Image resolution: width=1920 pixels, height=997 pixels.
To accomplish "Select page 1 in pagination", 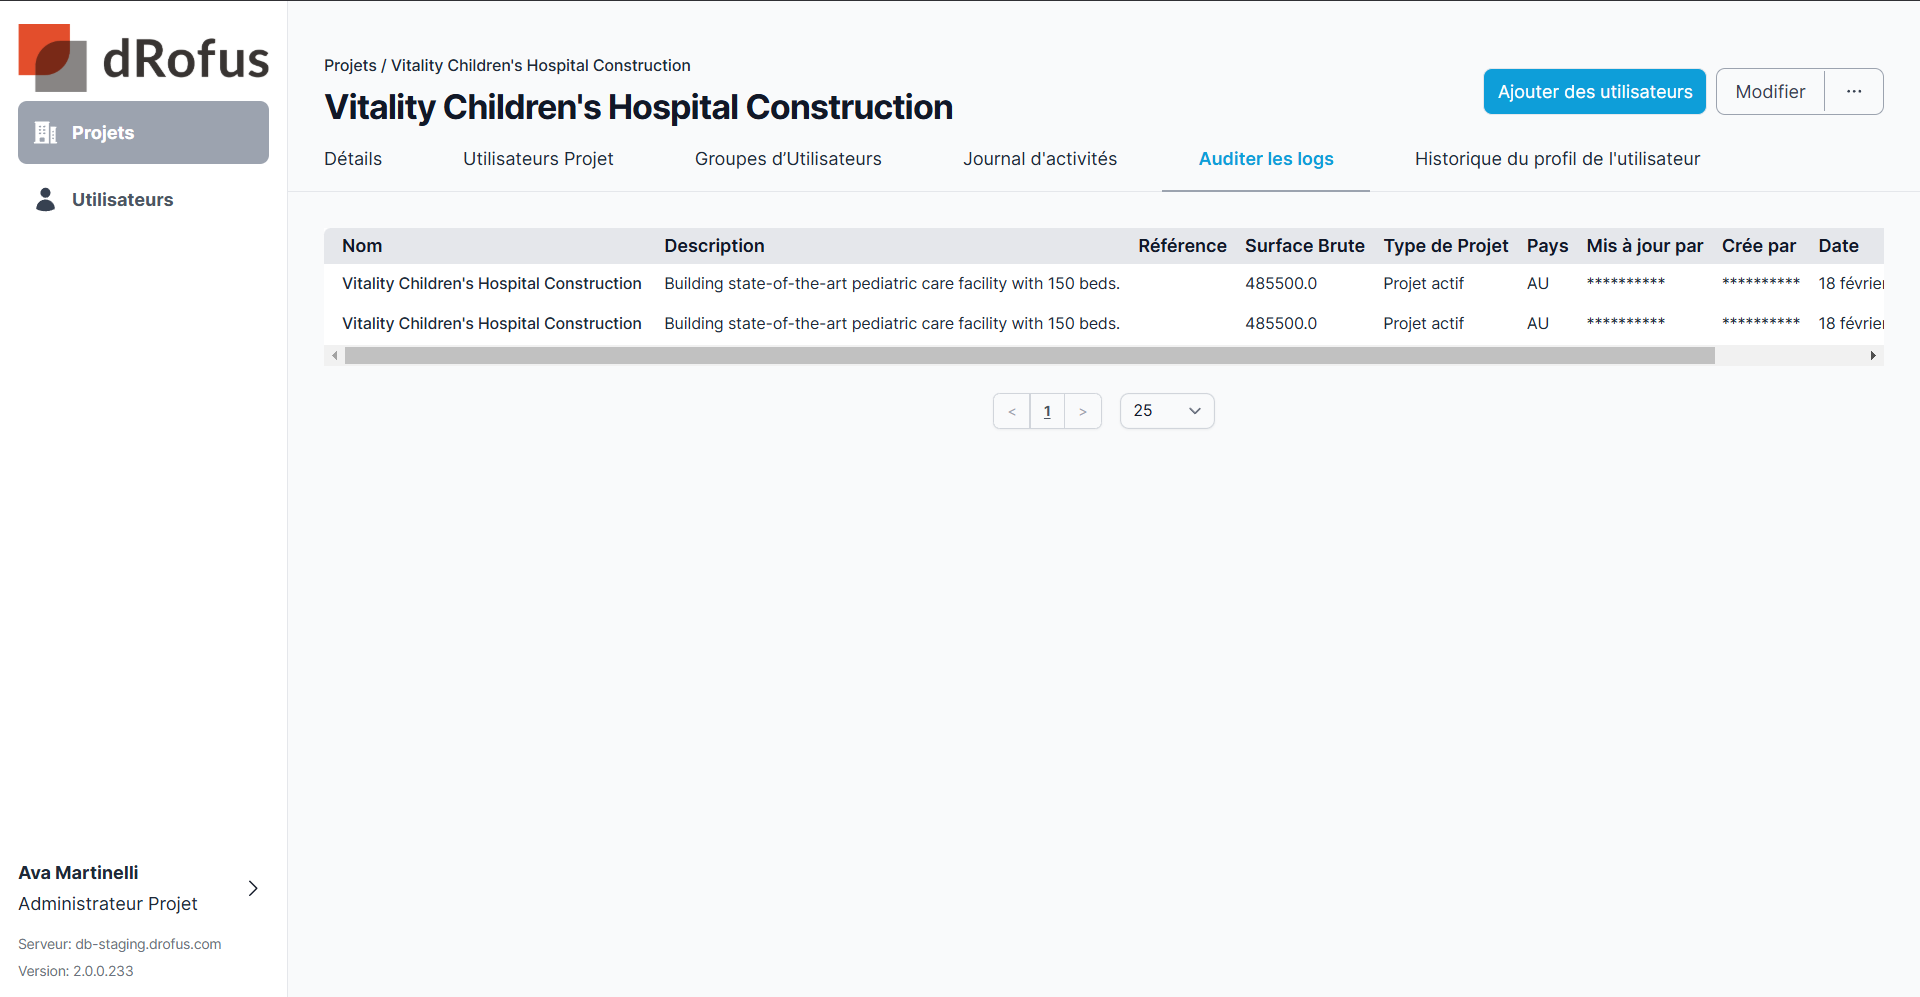I will tap(1047, 412).
